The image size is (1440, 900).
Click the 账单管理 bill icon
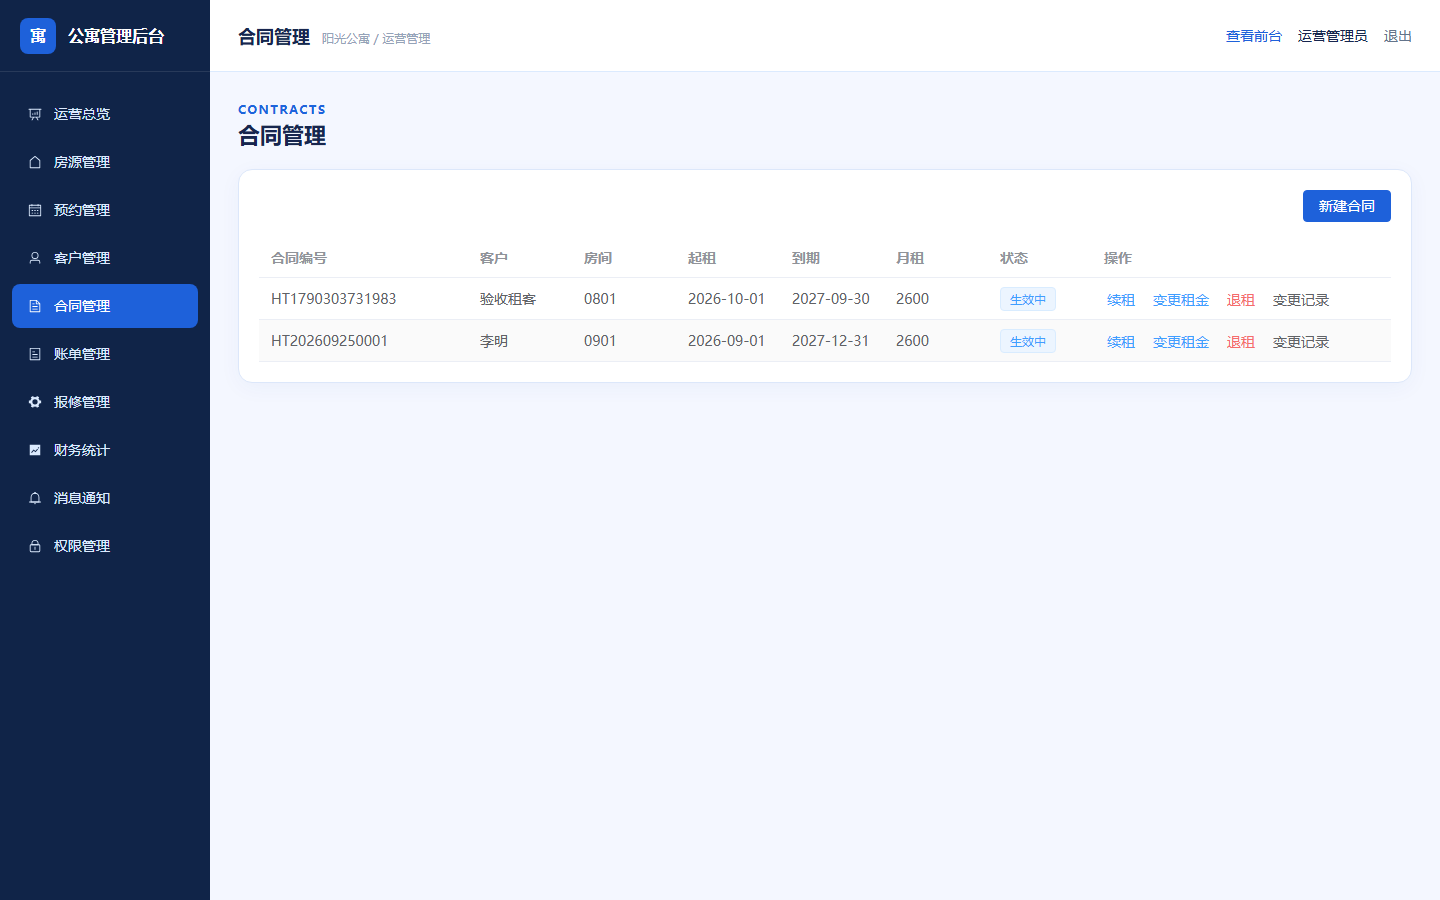point(35,354)
